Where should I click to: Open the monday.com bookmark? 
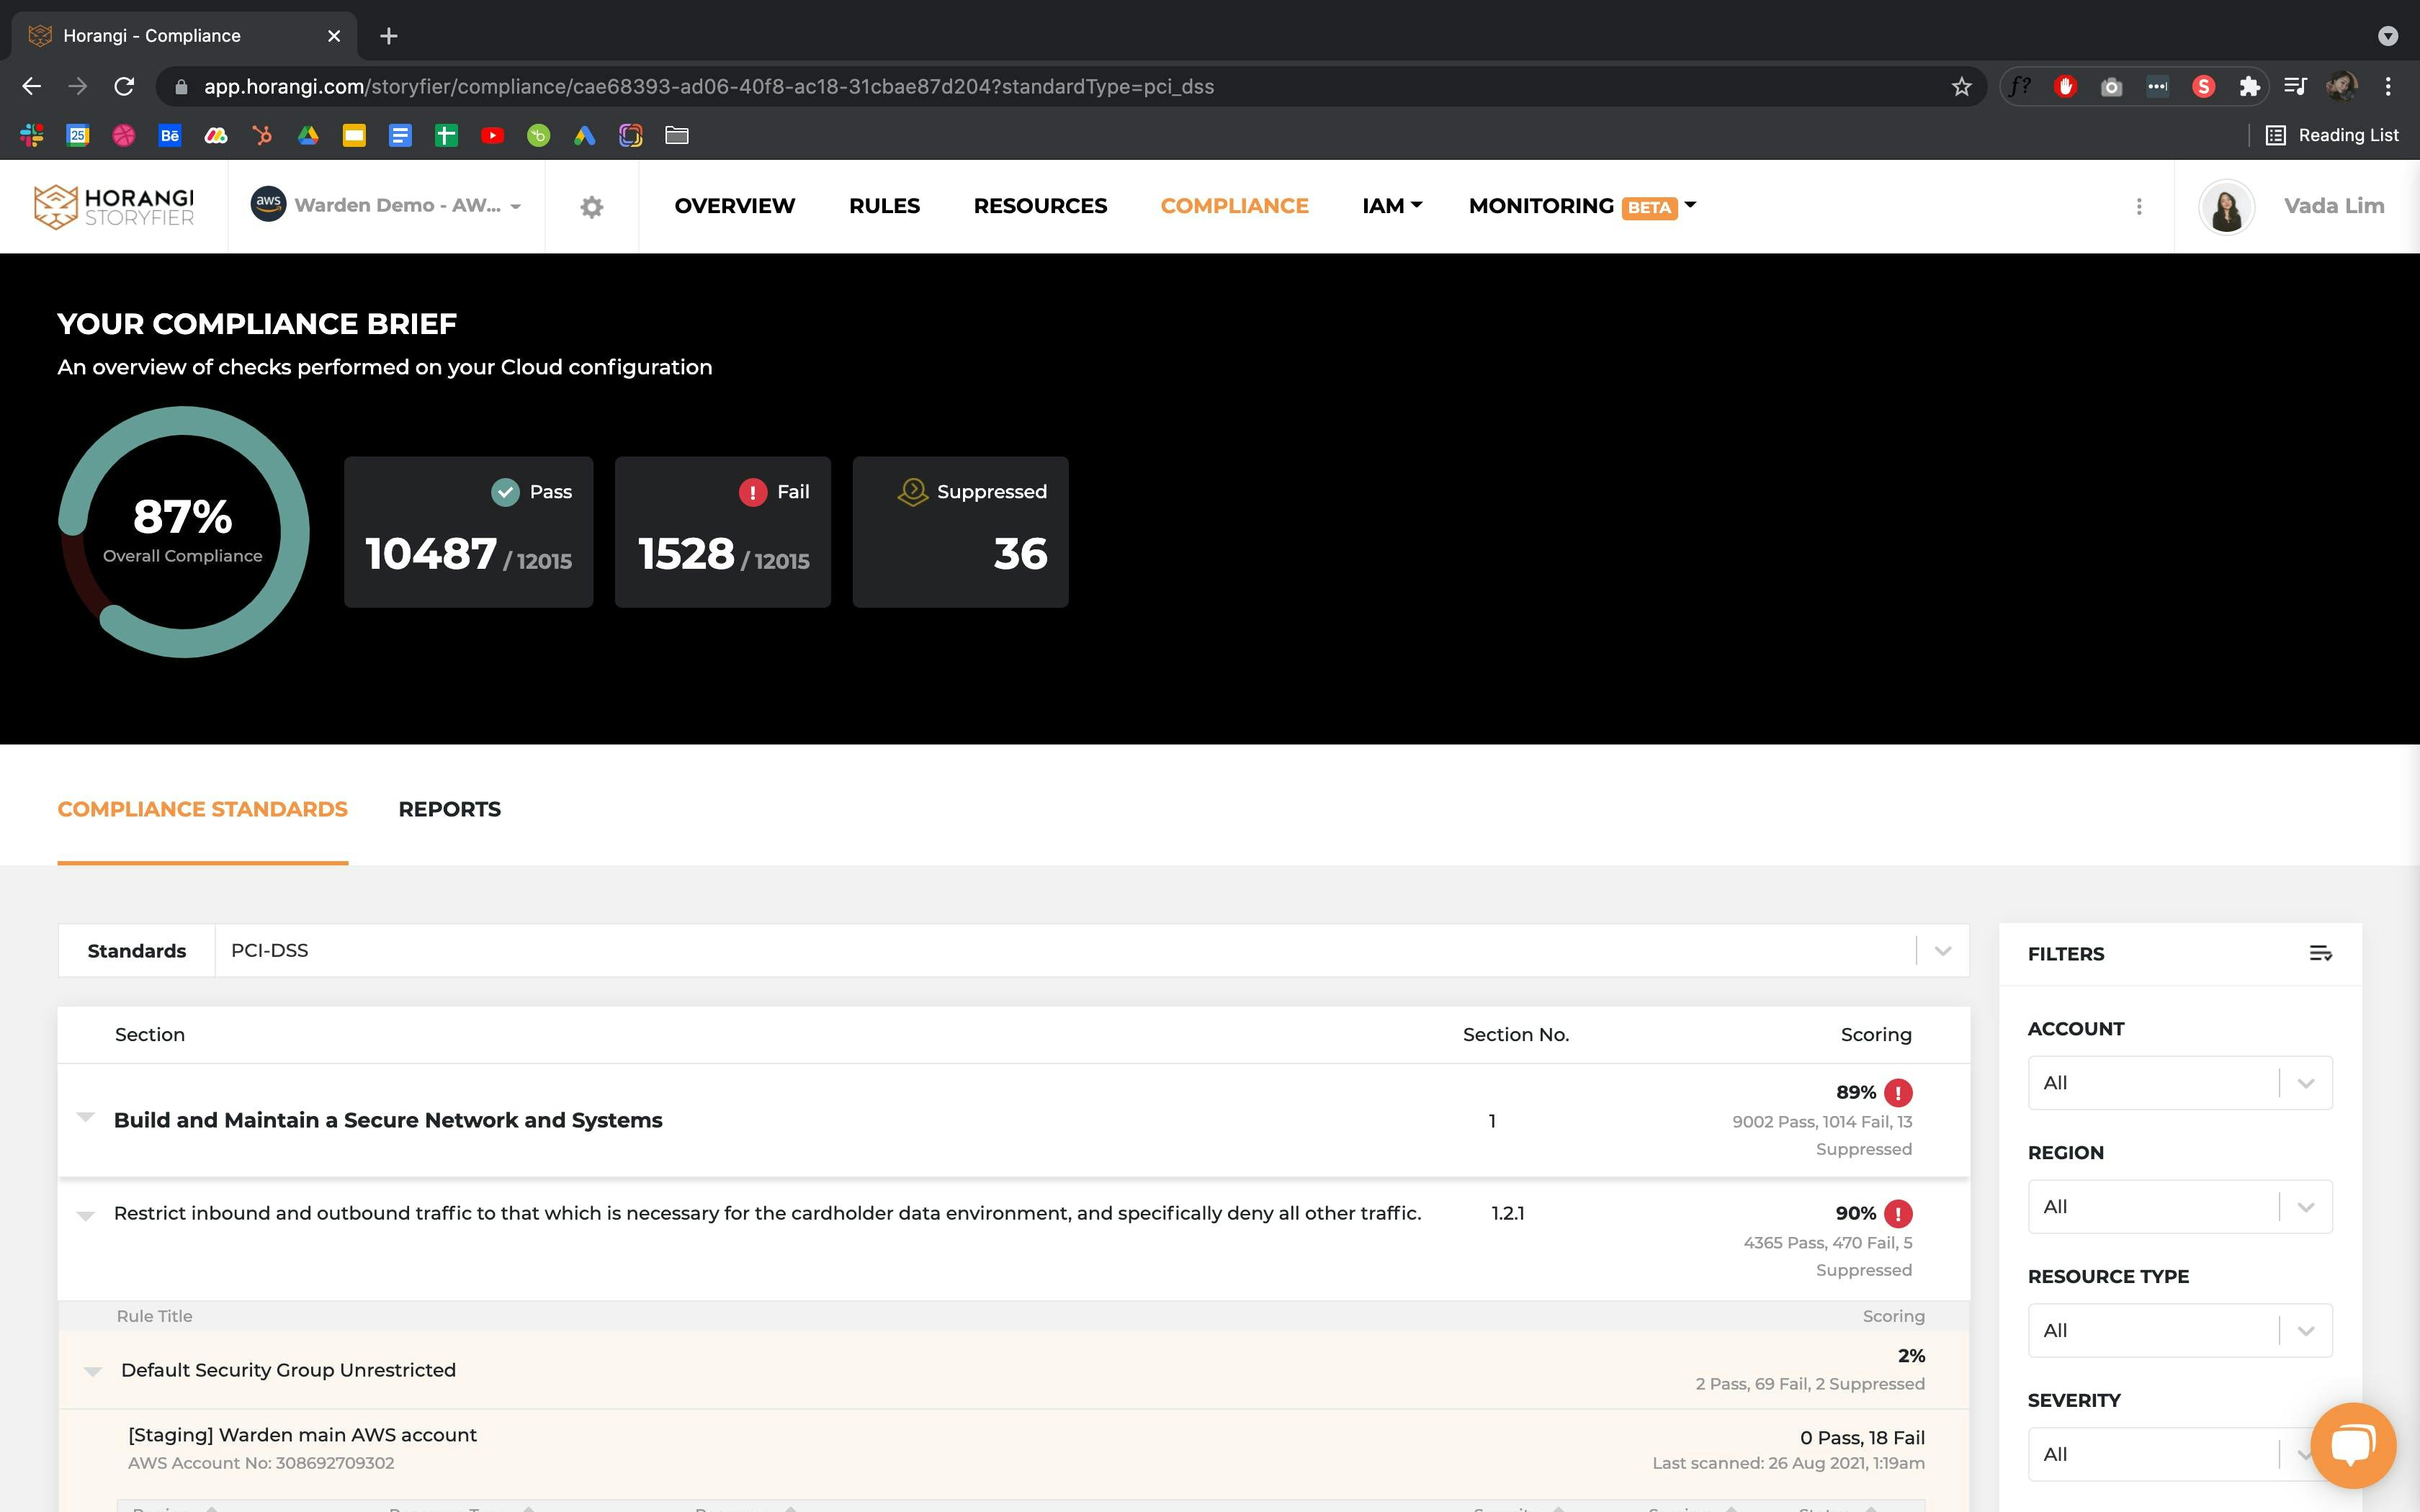click(x=216, y=135)
